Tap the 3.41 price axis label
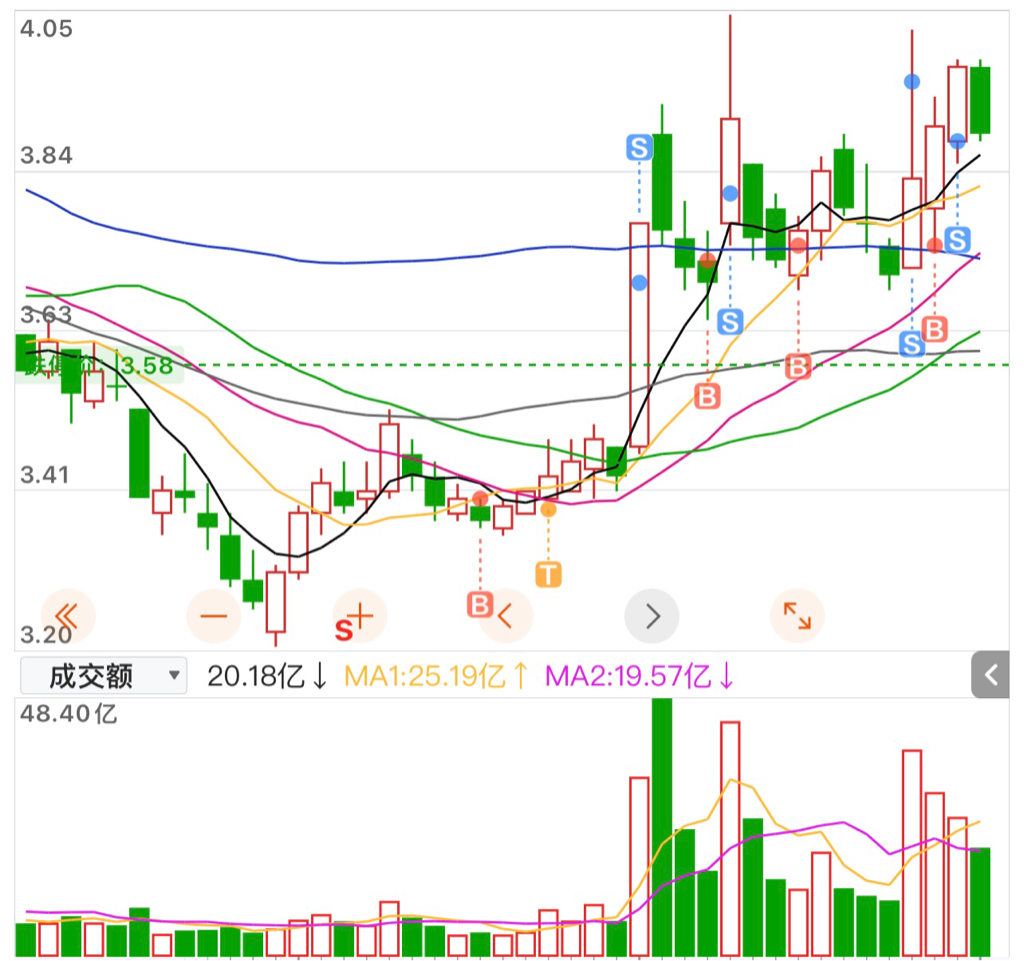The width and height of the screenshot is (1024, 961). coord(44,475)
